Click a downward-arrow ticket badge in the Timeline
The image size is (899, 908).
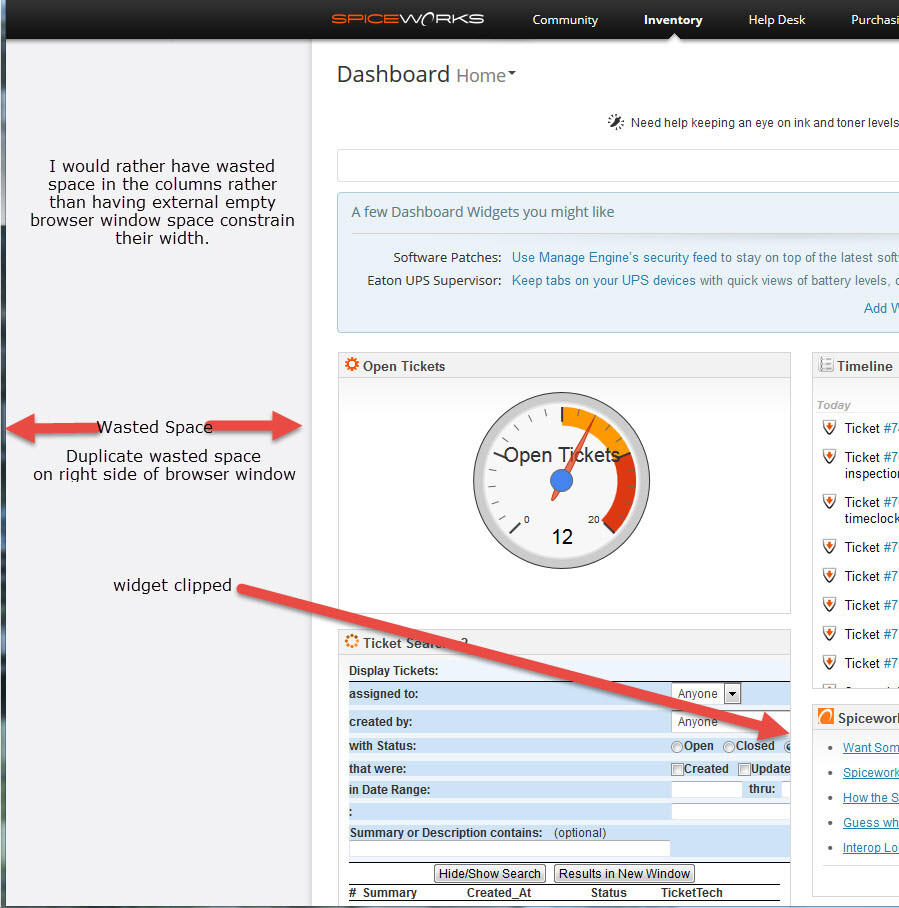click(829, 546)
